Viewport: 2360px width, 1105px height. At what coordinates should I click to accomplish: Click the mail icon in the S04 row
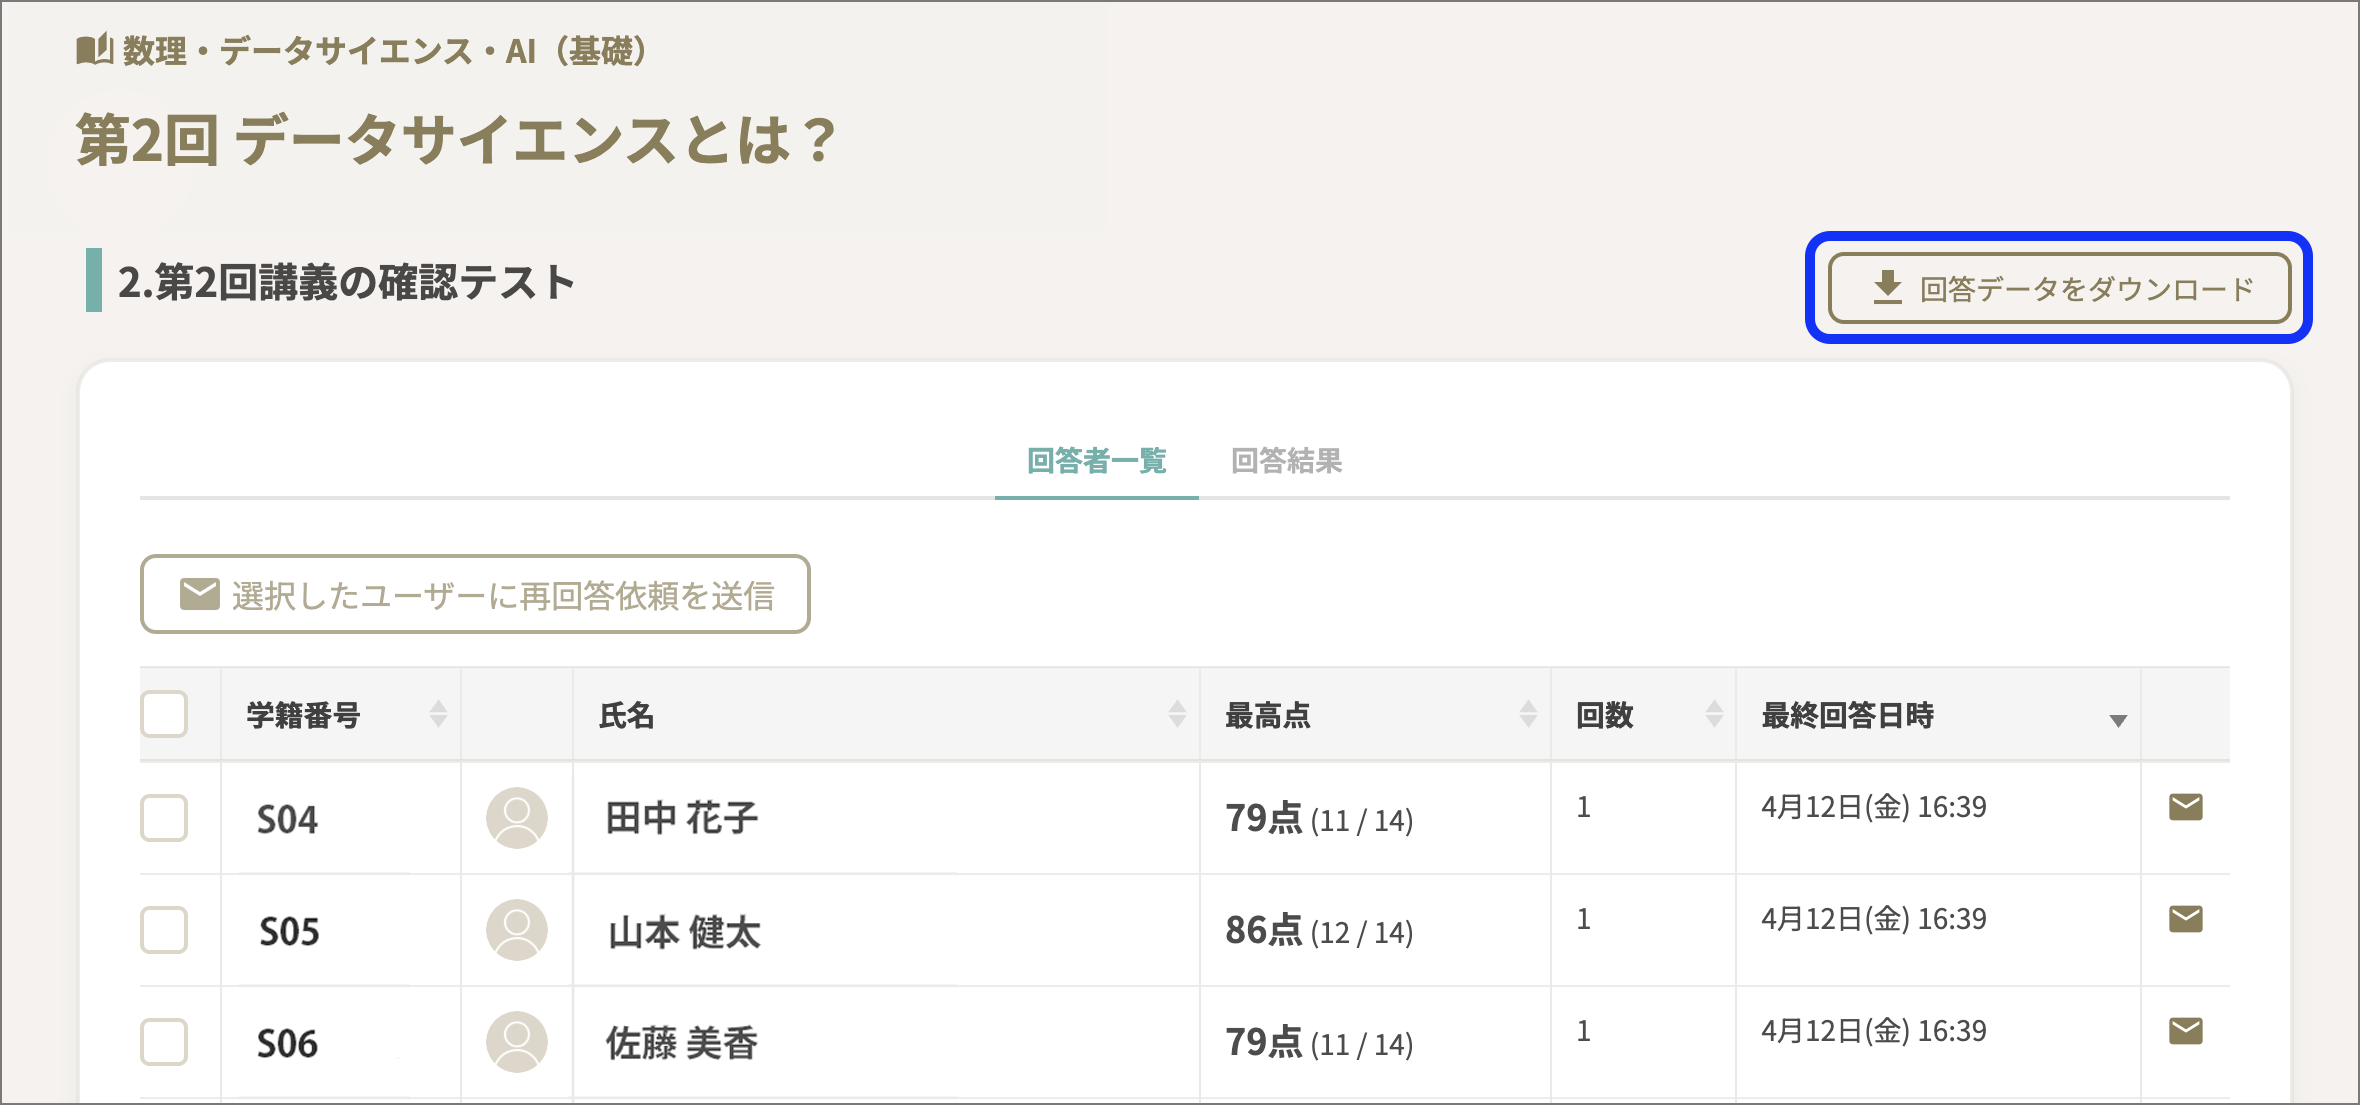tap(2185, 806)
